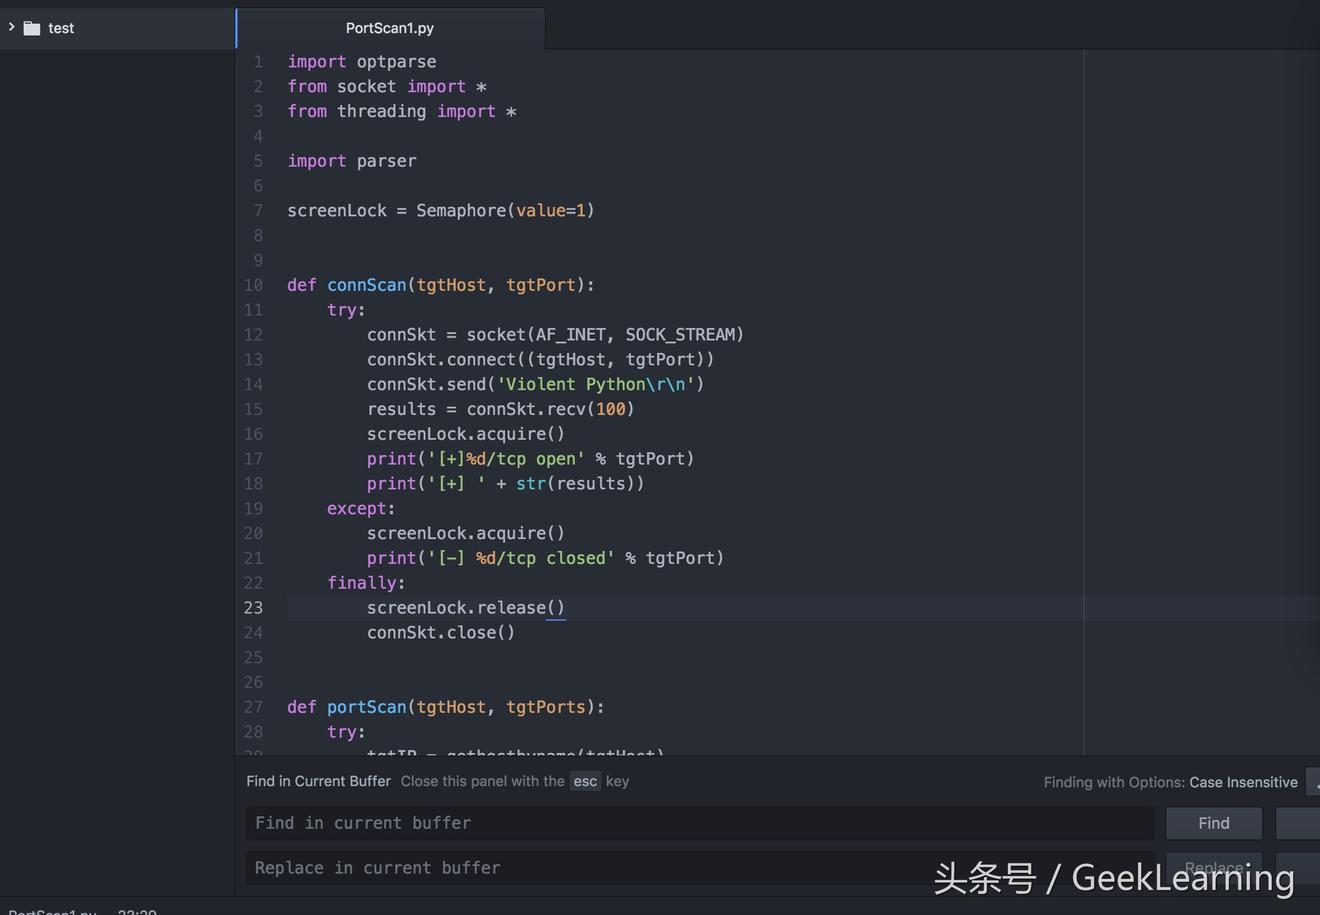Screen dimensions: 1320x915
Task: Select line number 27 in the gutter
Action: (253, 707)
